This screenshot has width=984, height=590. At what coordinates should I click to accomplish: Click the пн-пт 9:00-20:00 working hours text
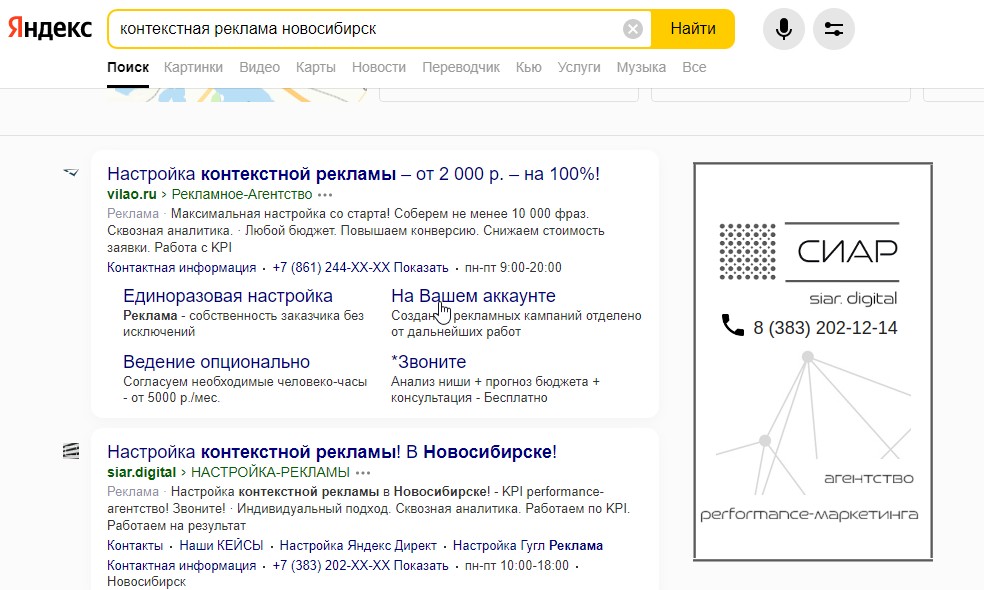(513, 268)
